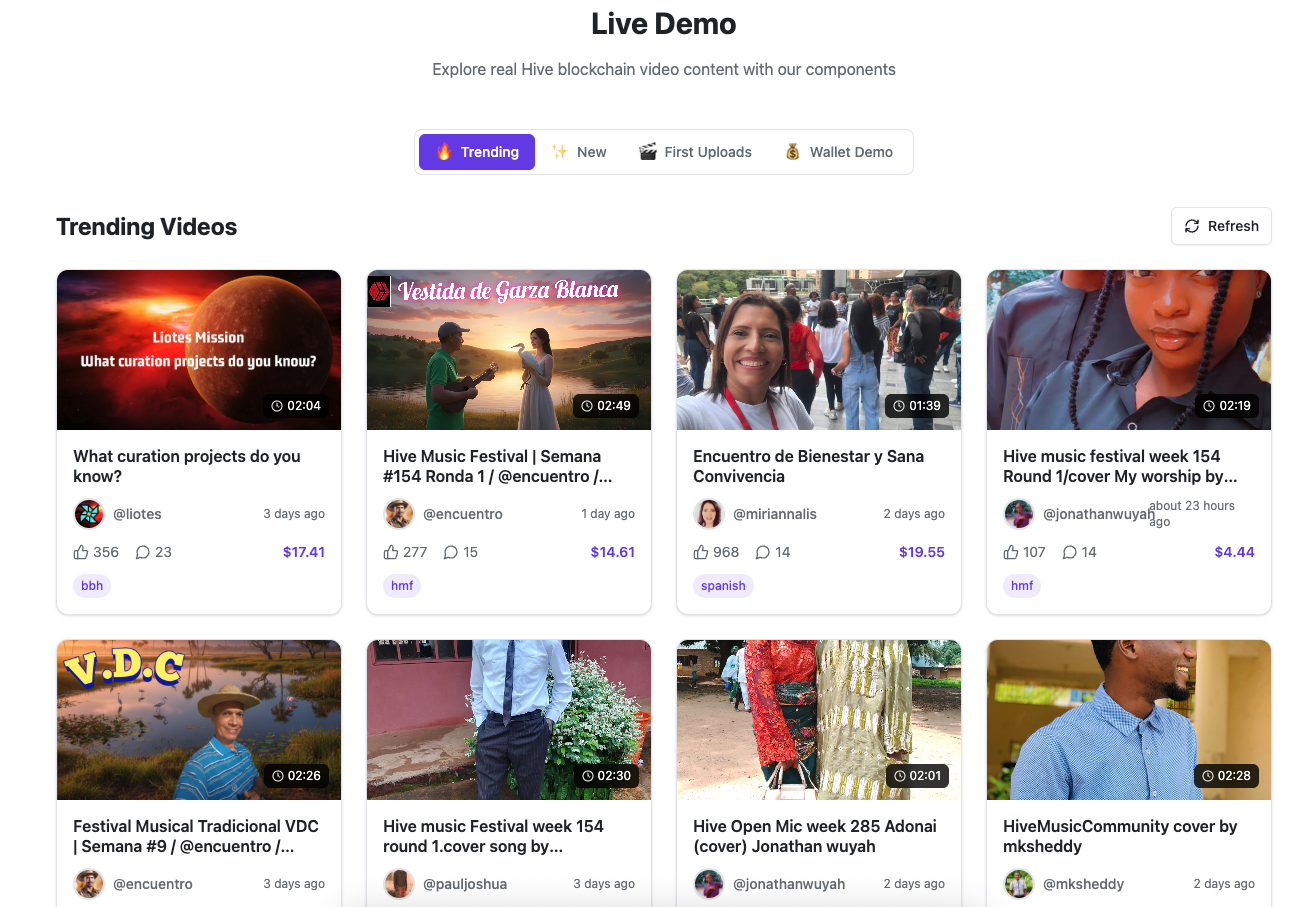Click jonathanwuyah avatar on worship cover card

pyautogui.click(x=1019, y=514)
